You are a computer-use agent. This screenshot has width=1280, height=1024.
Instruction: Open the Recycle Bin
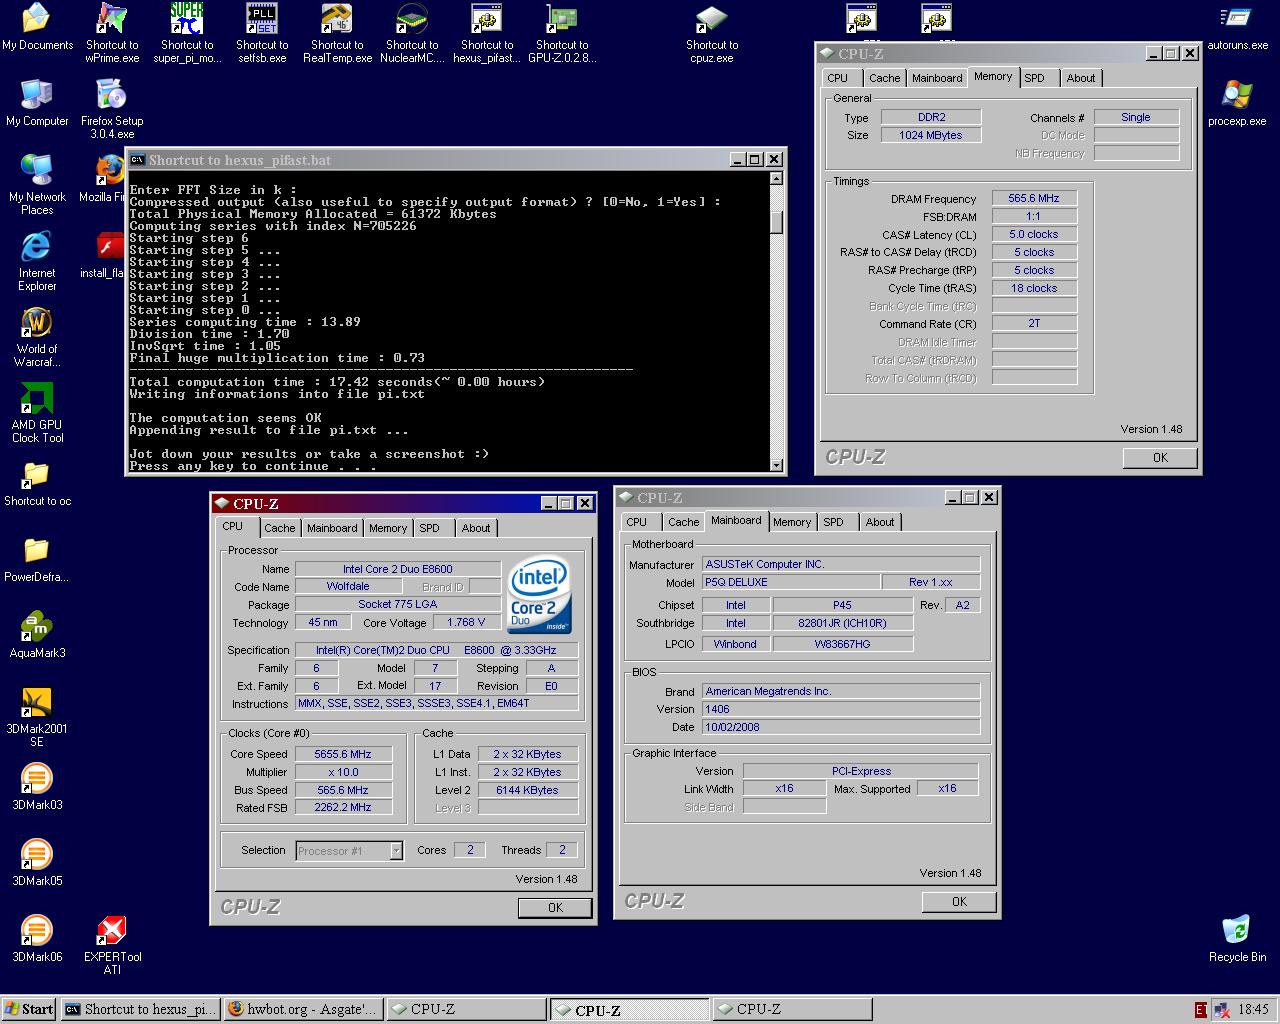[1237, 939]
